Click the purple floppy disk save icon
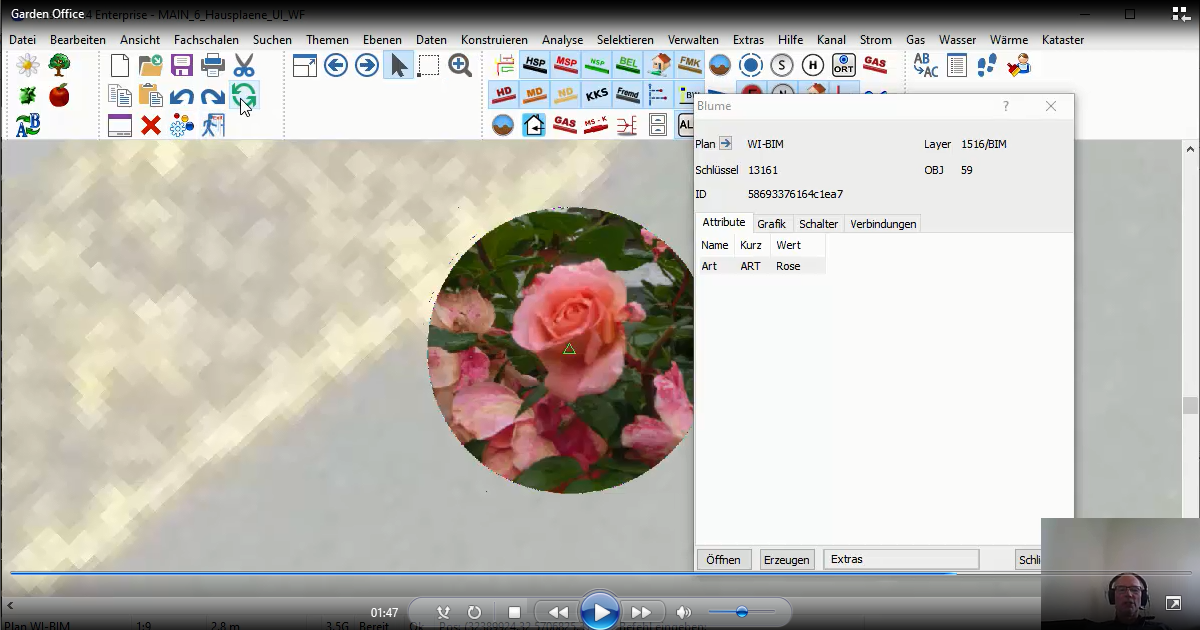 181,66
